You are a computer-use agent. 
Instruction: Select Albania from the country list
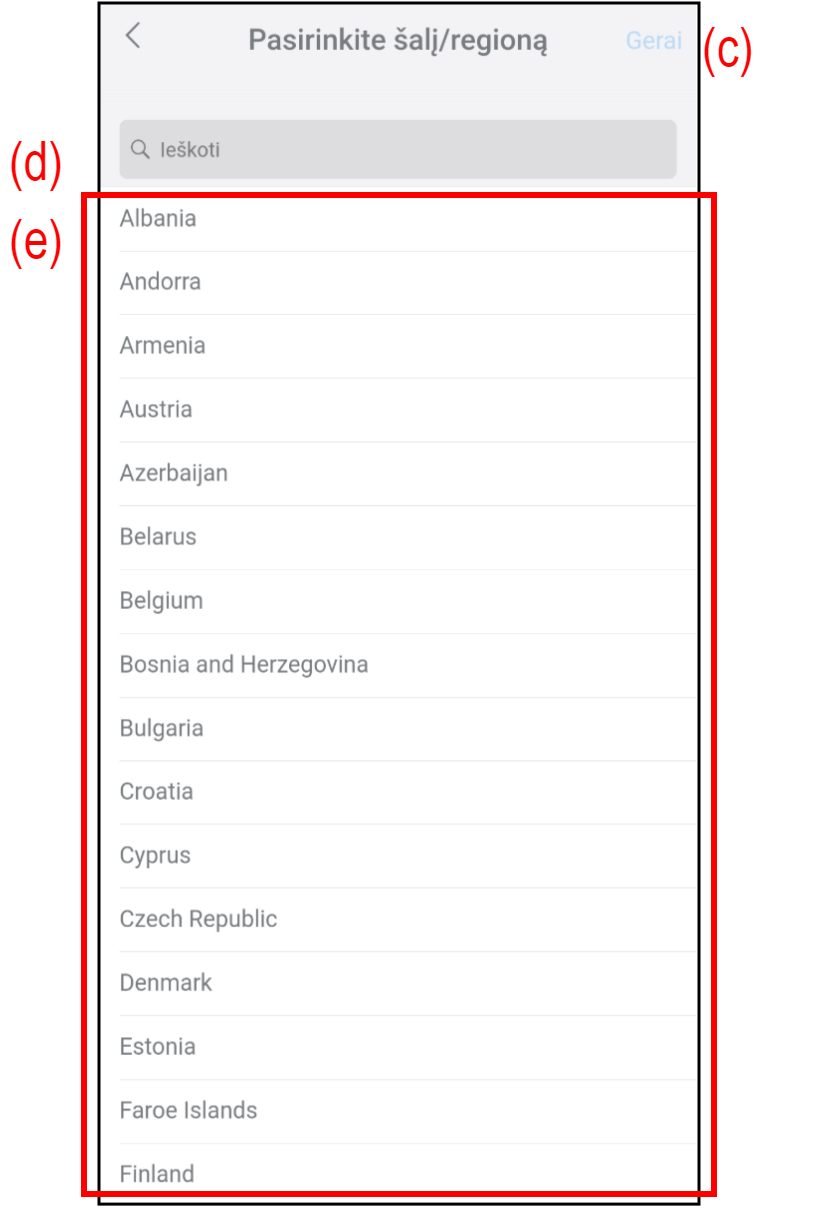(x=158, y=218)
